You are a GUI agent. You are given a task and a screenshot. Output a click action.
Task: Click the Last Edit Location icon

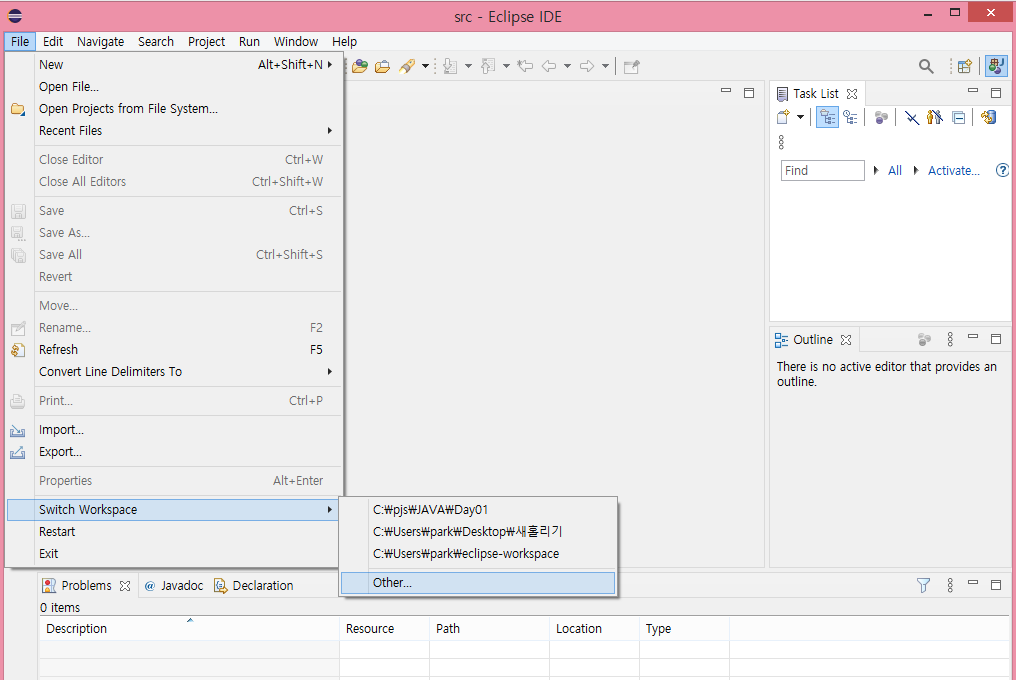(525, 66)
